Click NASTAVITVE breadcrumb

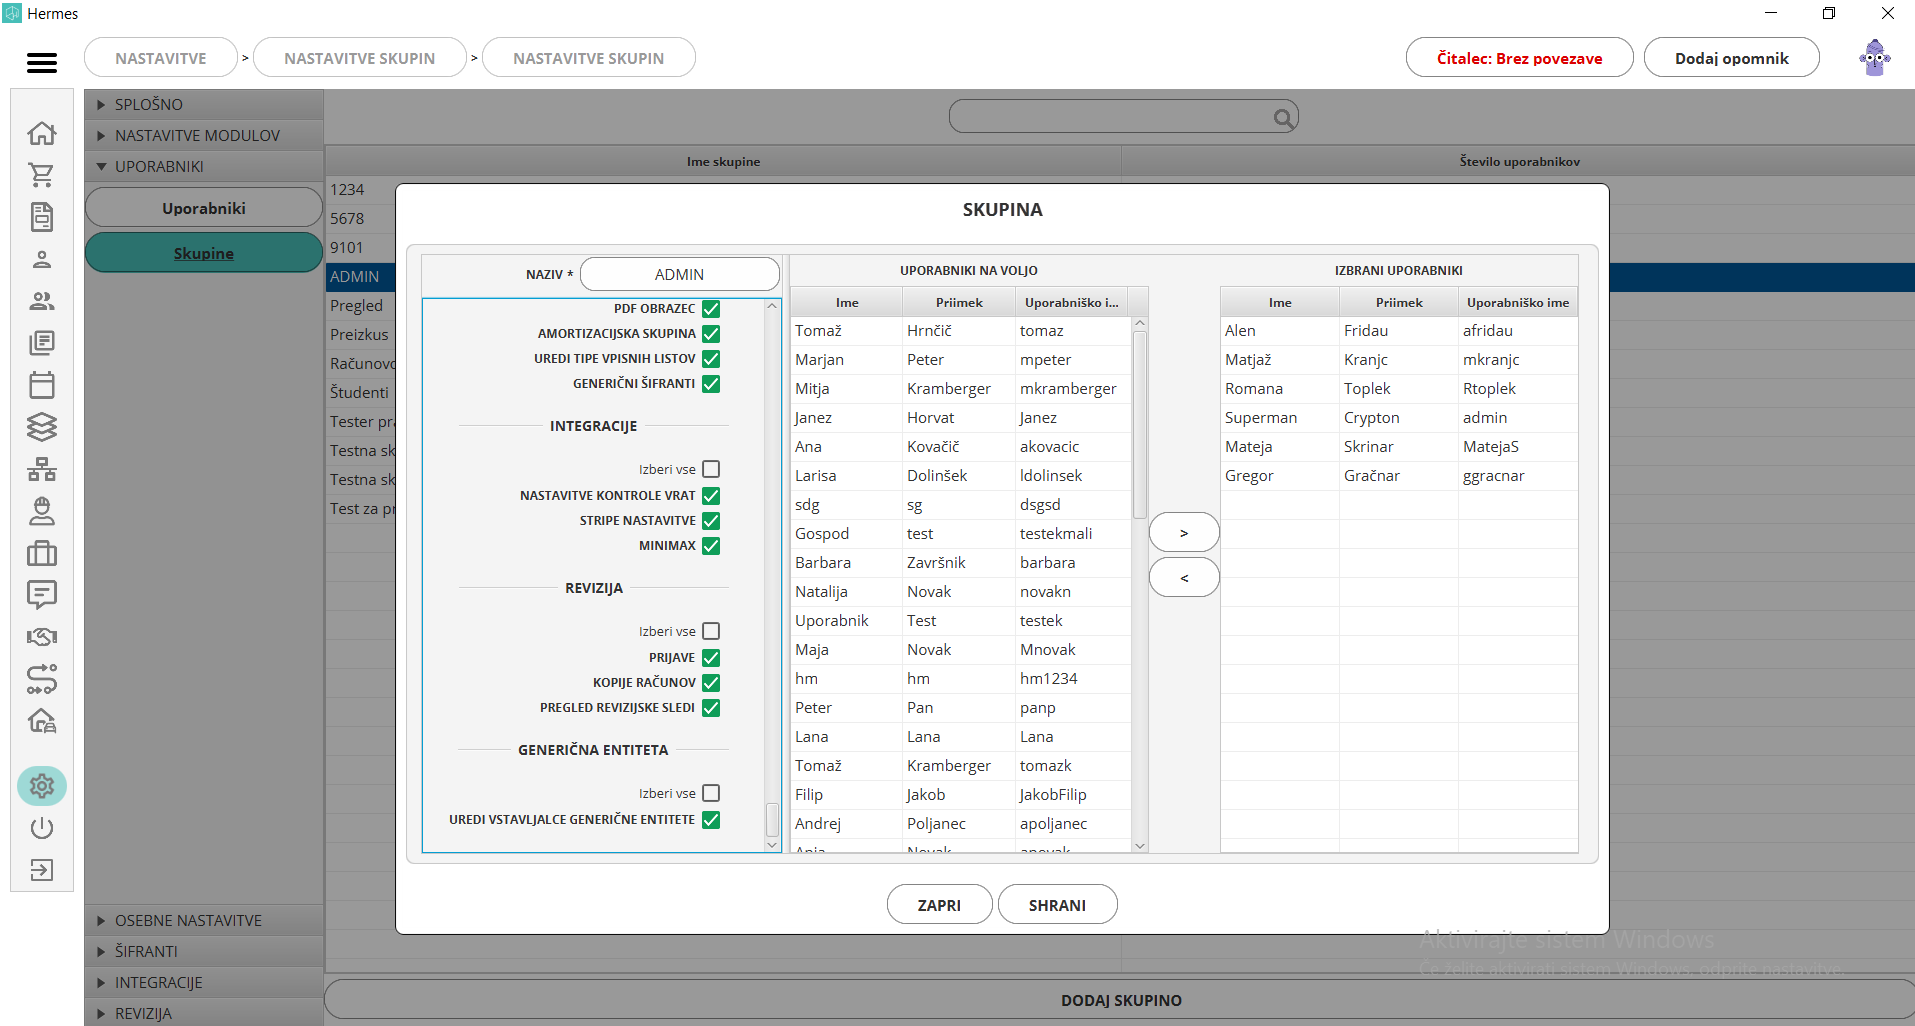click(x=161, y=58)
